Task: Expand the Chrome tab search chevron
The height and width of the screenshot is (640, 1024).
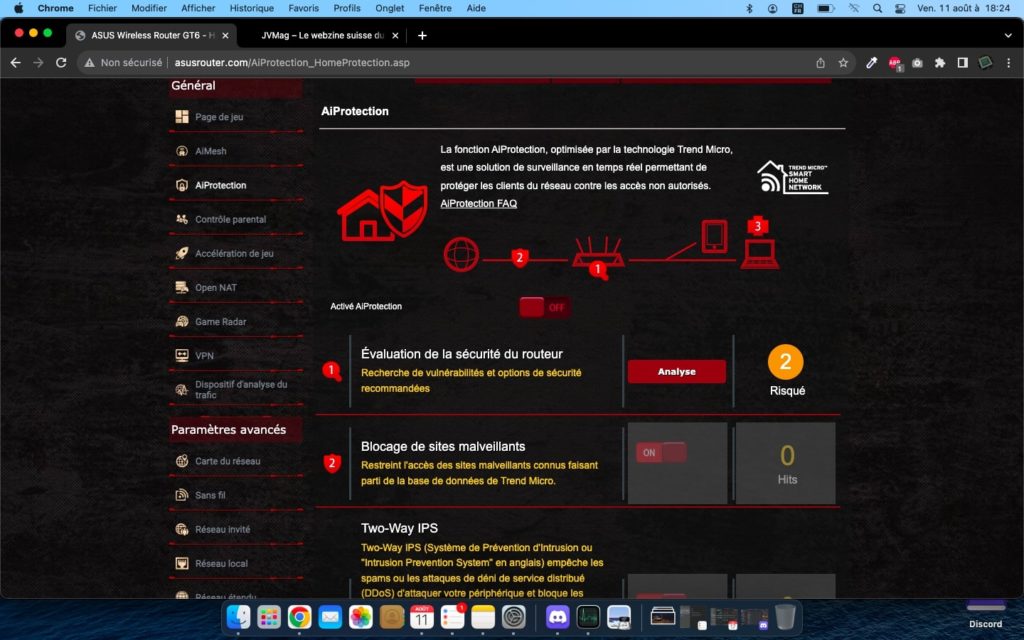Action: coord(1008,35)
